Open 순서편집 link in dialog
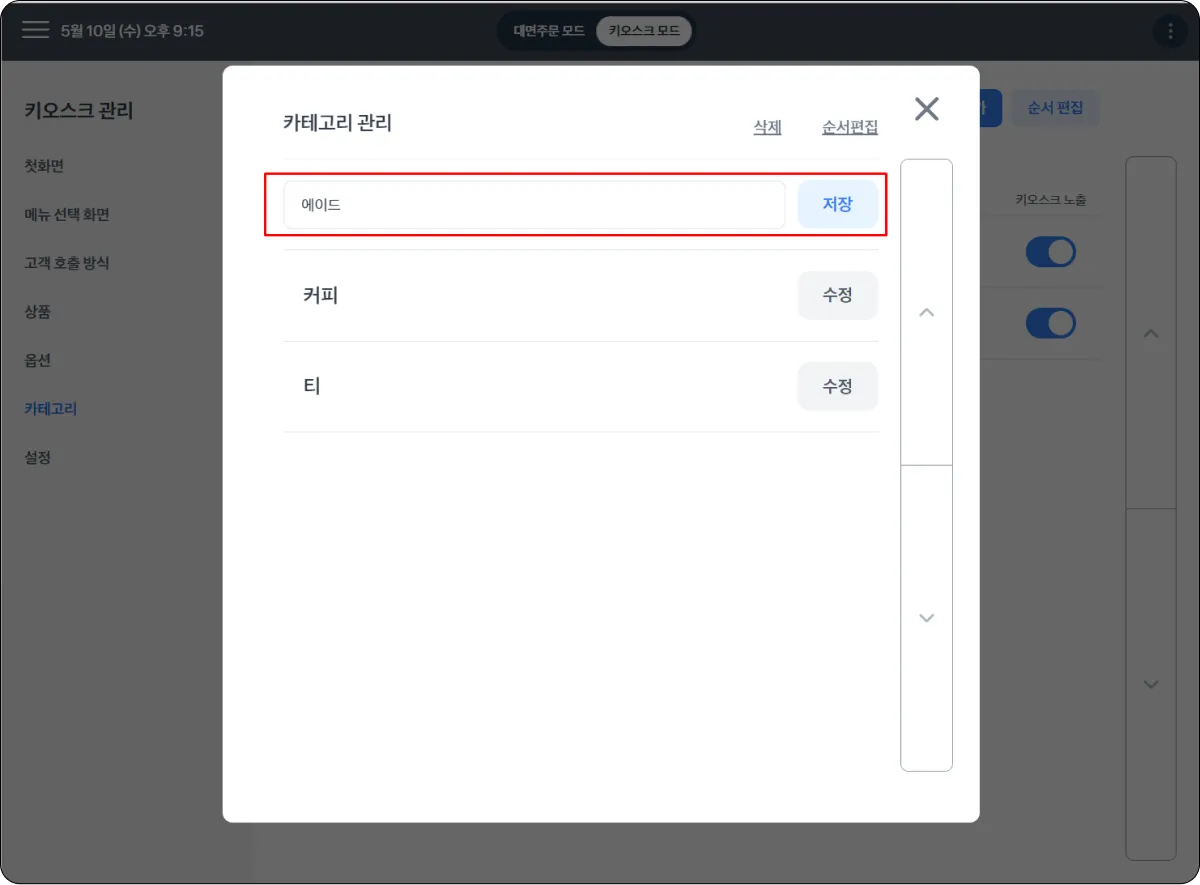Screen dimensions: 1200x885 pos(850,127)
